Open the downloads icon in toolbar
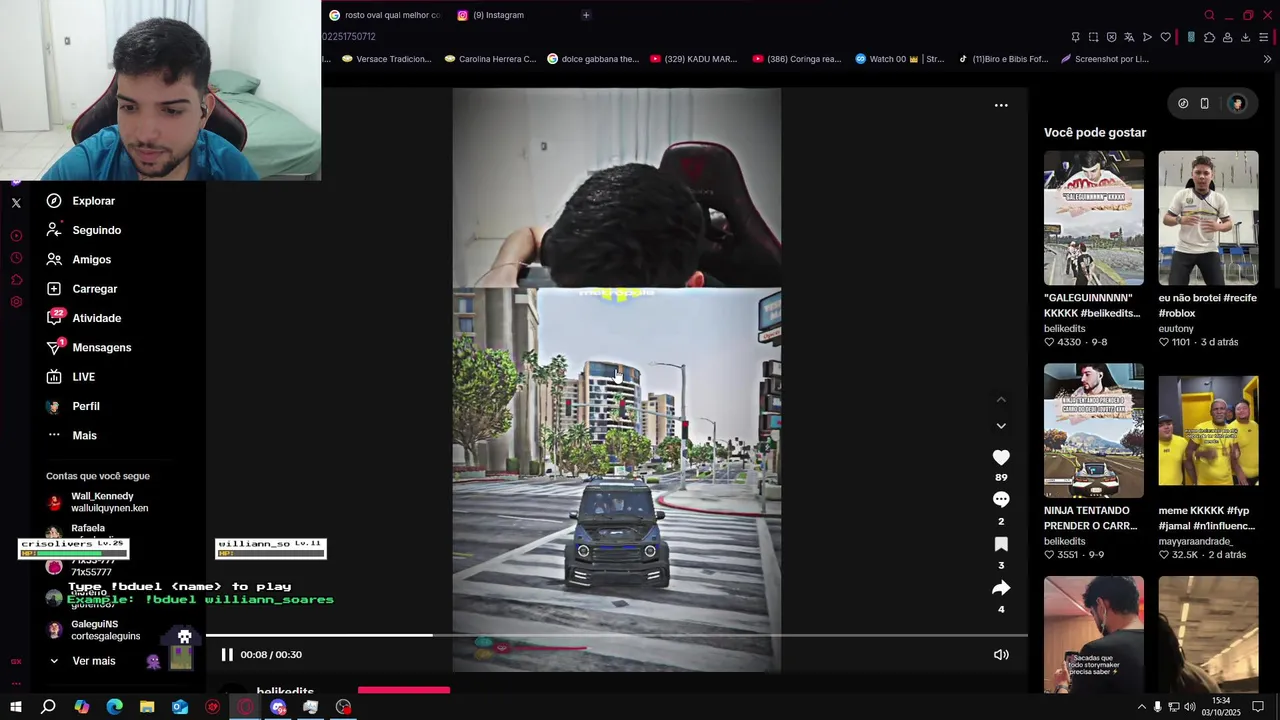Screen dimensions: 1280x720 1245,37
